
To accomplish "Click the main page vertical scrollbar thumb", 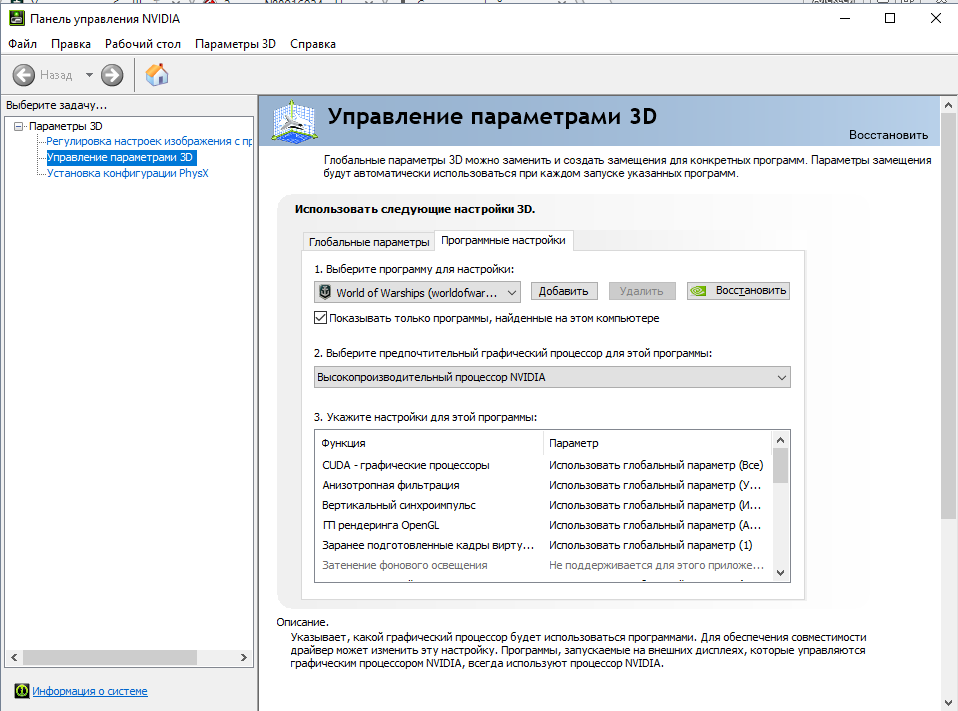I will 948,316.
